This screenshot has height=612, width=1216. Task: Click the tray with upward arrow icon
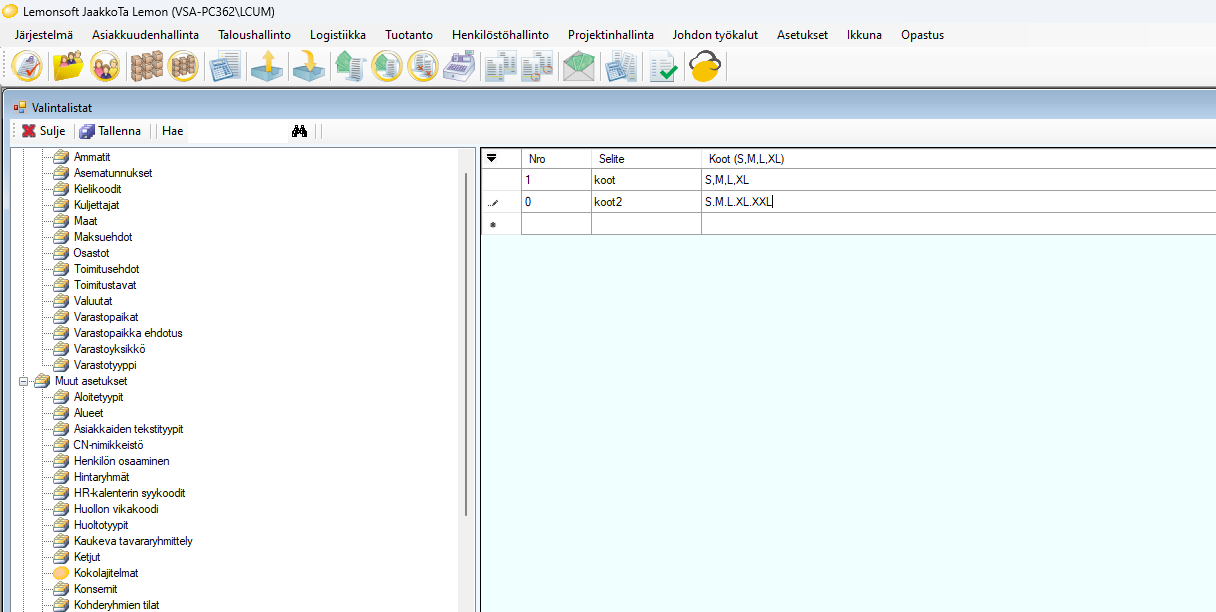coord(266,68)
